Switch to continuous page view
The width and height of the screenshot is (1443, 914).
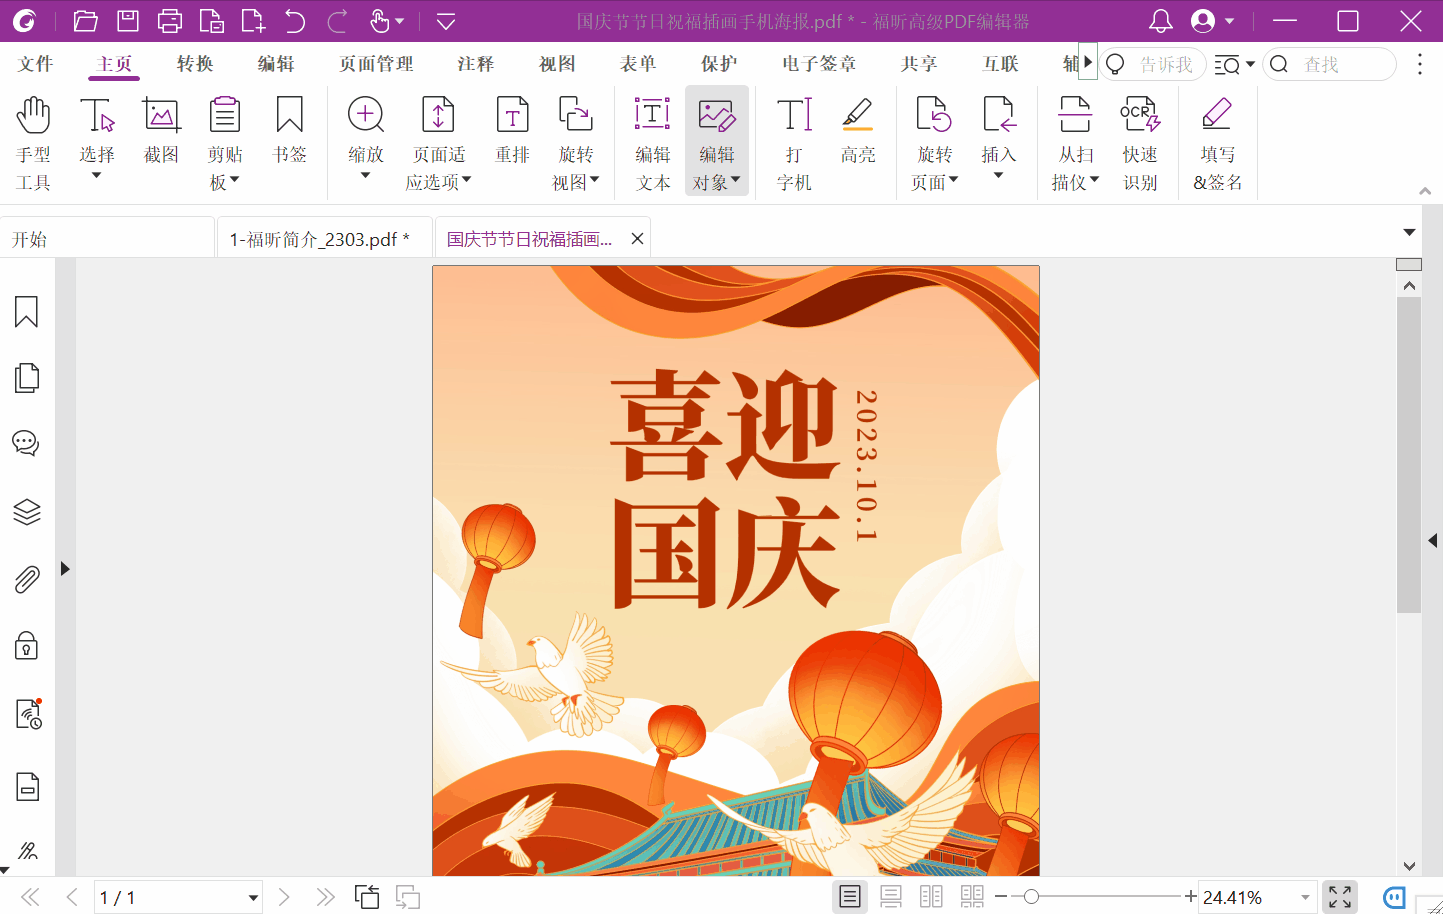coord(891,897)
